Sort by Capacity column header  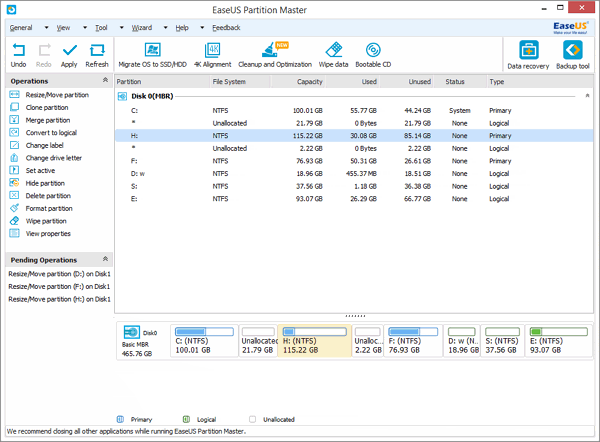pyautogui.click(x=298, y=82)
